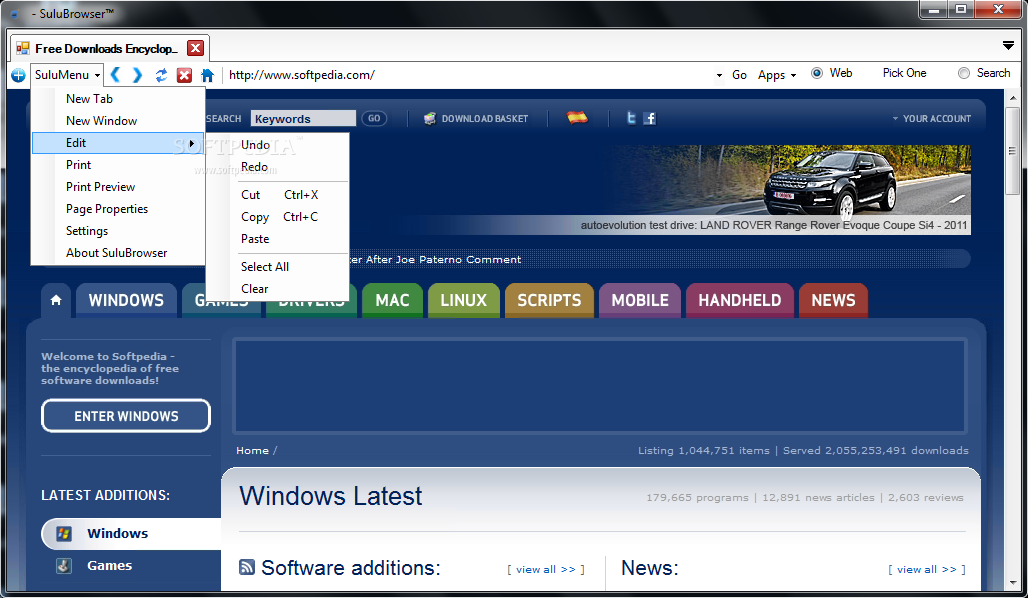
Task: Open About SuluBrowser menu item
Action: [x=118, y=252]
